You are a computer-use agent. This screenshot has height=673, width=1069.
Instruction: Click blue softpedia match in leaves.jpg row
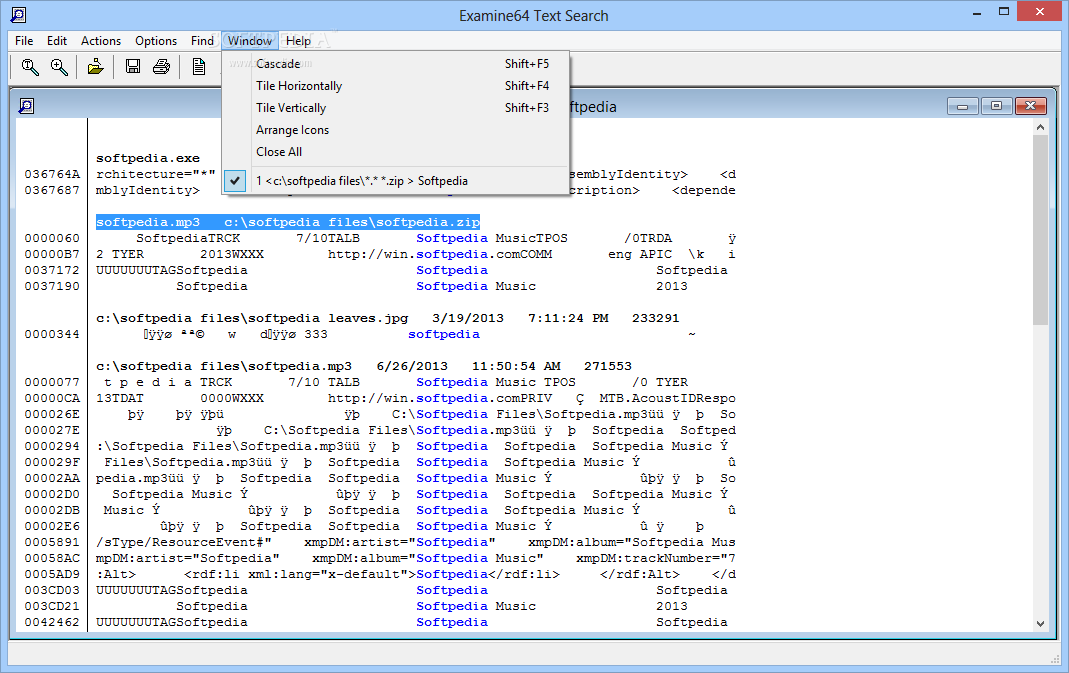click(444, 335)
